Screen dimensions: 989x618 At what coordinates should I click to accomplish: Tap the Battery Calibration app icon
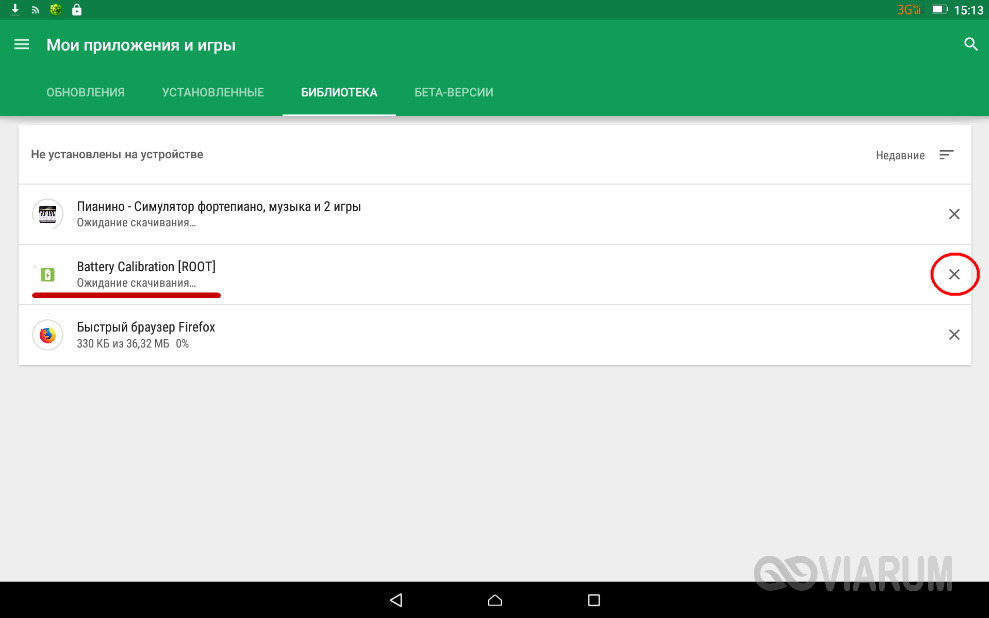pyautogui.click(x=47, y=274)
